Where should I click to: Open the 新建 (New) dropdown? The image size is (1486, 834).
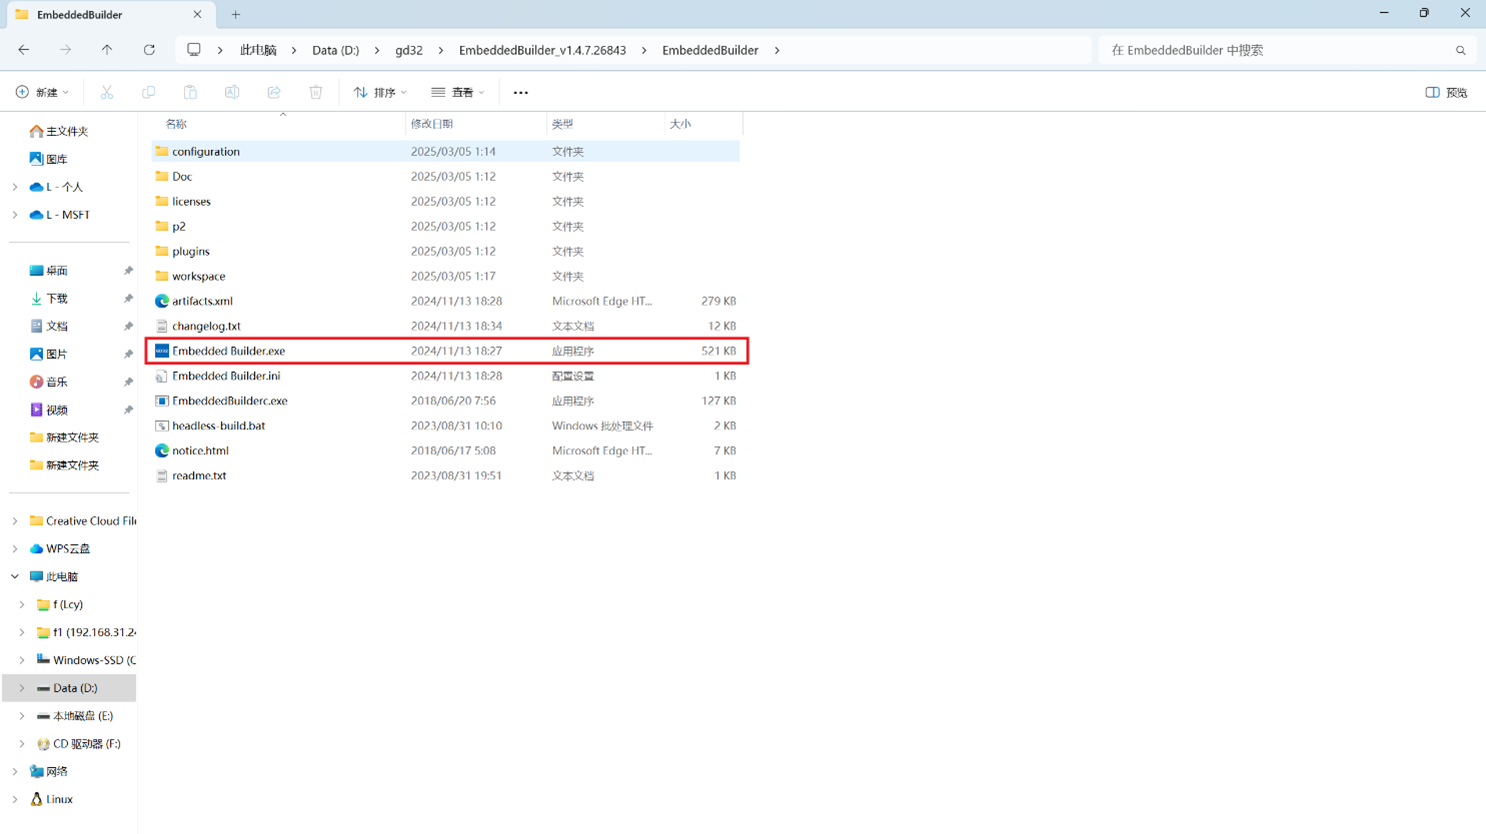(43, 92)
